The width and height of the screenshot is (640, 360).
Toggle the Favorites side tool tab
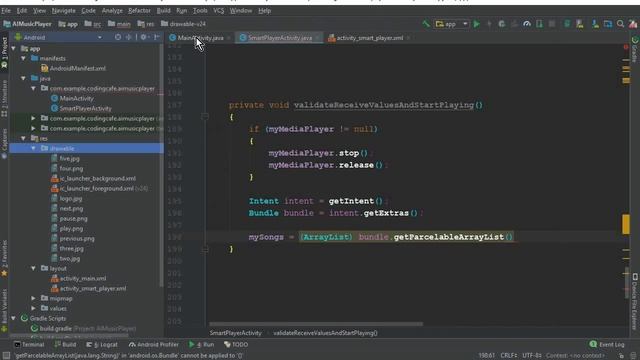(x=4, y=258)
